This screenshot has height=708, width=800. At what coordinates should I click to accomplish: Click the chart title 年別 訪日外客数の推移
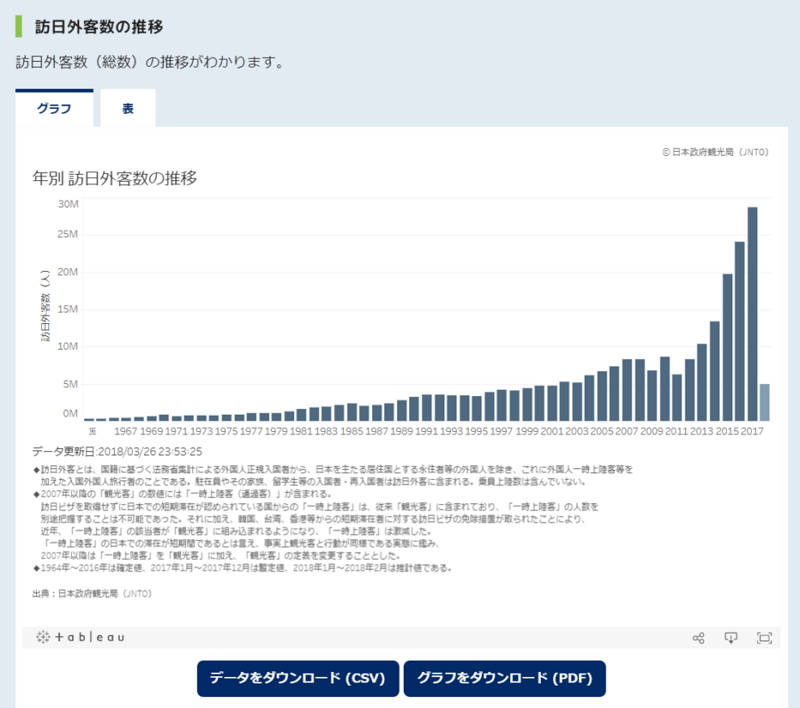click(115, 178)
